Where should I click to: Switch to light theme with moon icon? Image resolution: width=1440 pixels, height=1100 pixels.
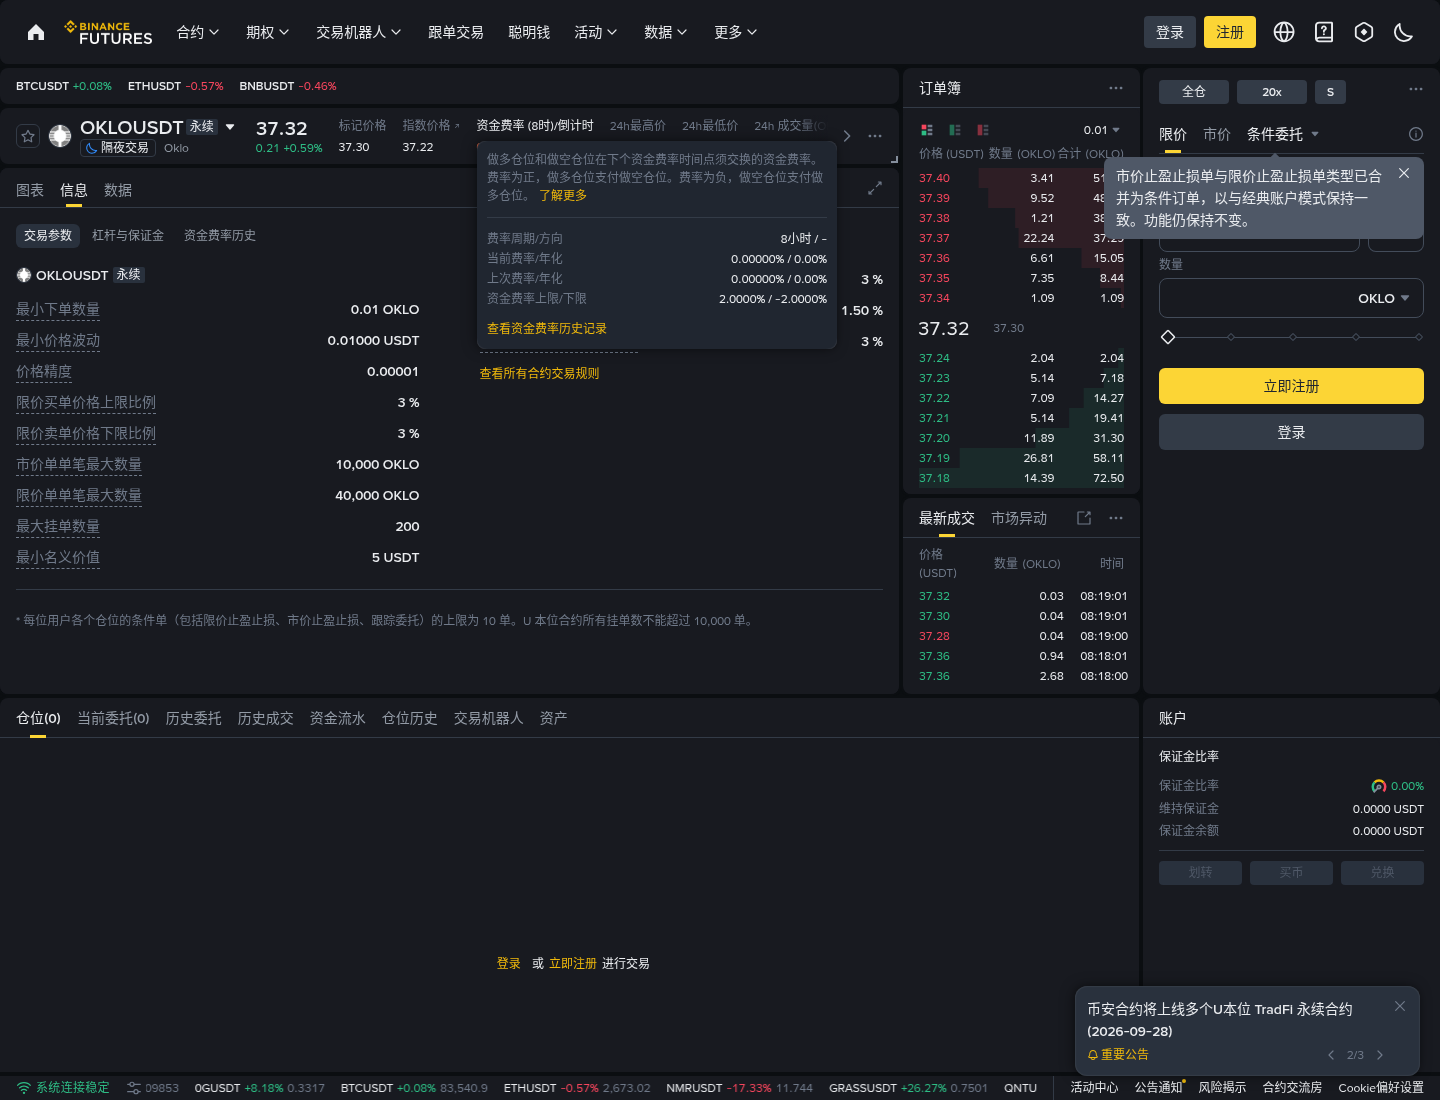(x=1404, y=32)
